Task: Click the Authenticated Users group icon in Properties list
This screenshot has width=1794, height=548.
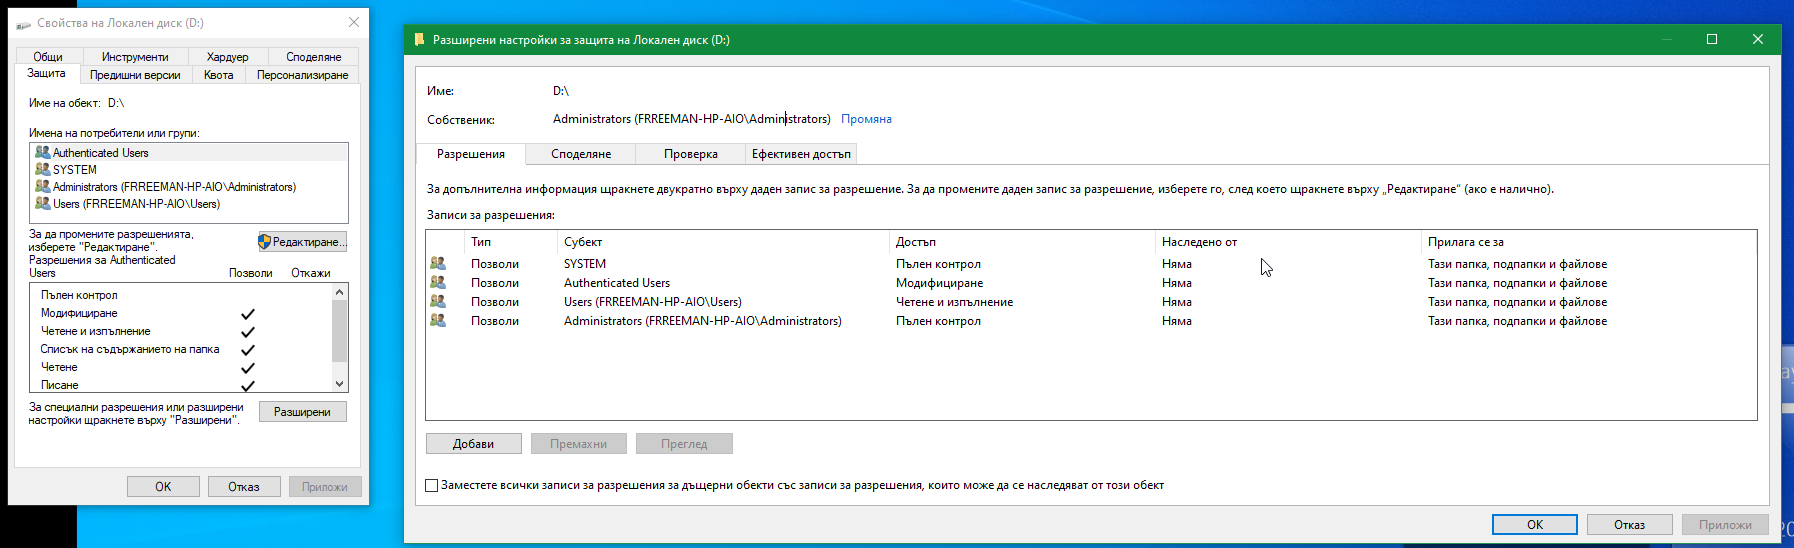Action: [x=43, y=153]
